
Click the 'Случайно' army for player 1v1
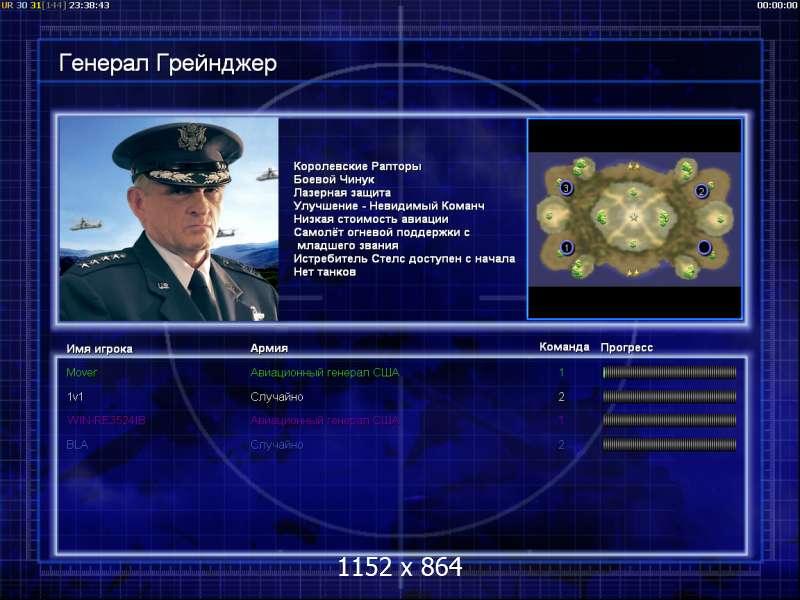pyautogui.click(x=277, y=396)
